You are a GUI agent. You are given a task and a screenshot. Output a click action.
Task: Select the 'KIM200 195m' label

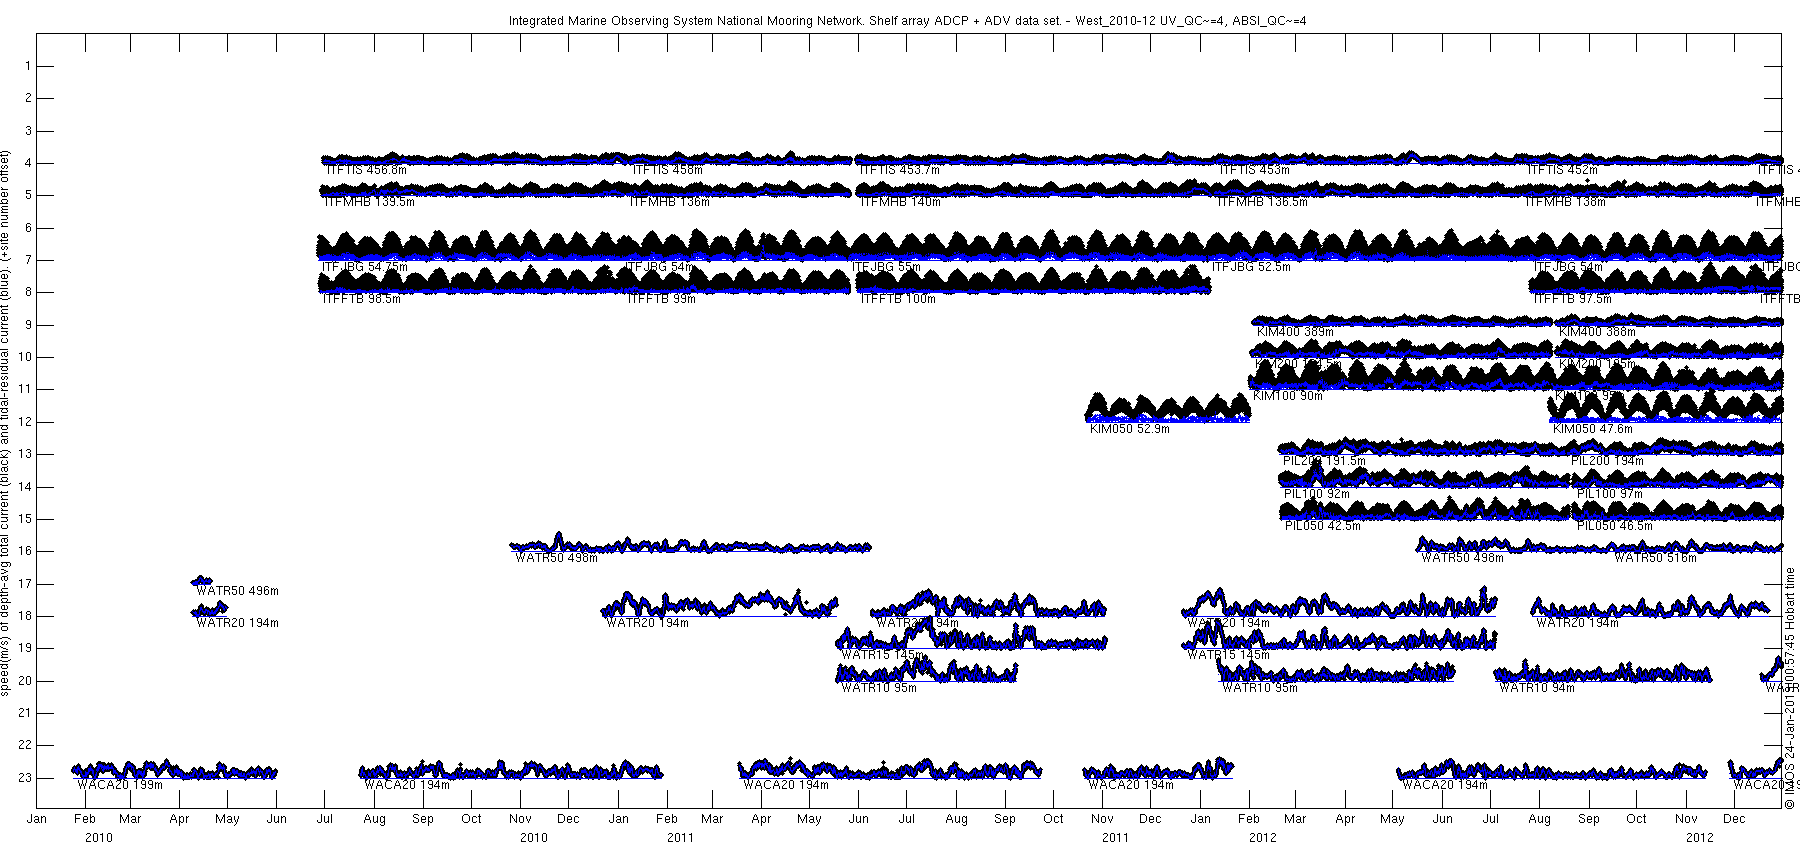pyautogui.click(x=1597, y=364)
